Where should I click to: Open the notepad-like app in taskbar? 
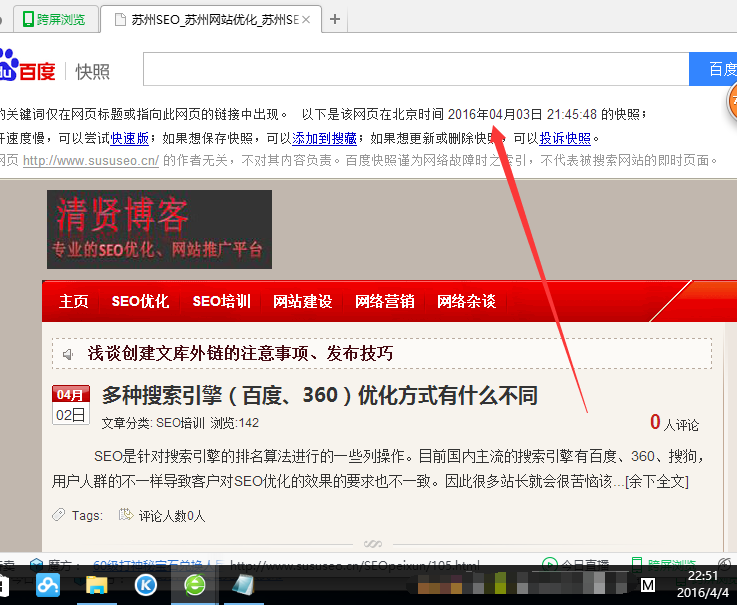243,584
